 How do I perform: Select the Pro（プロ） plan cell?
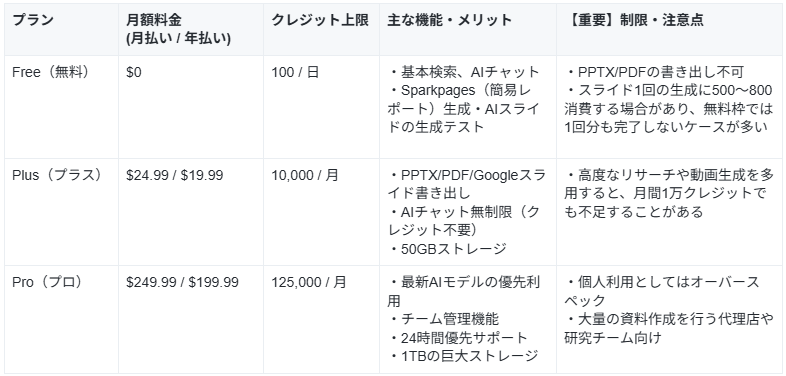coord(49,282)
